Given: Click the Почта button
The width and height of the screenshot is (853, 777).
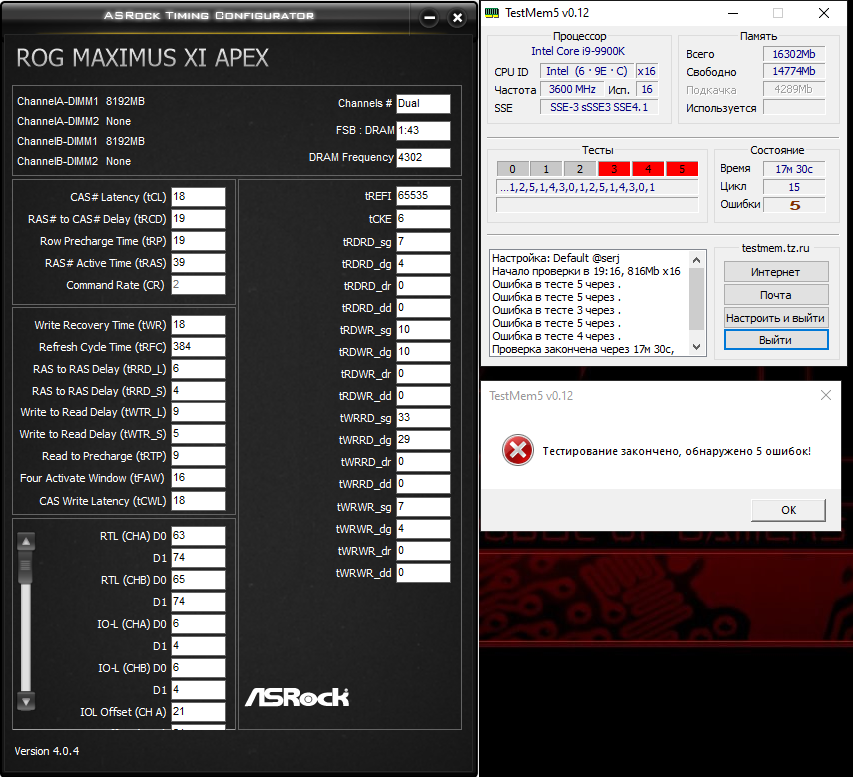Looking at the screenshot, I should click(x=776, y=295).
